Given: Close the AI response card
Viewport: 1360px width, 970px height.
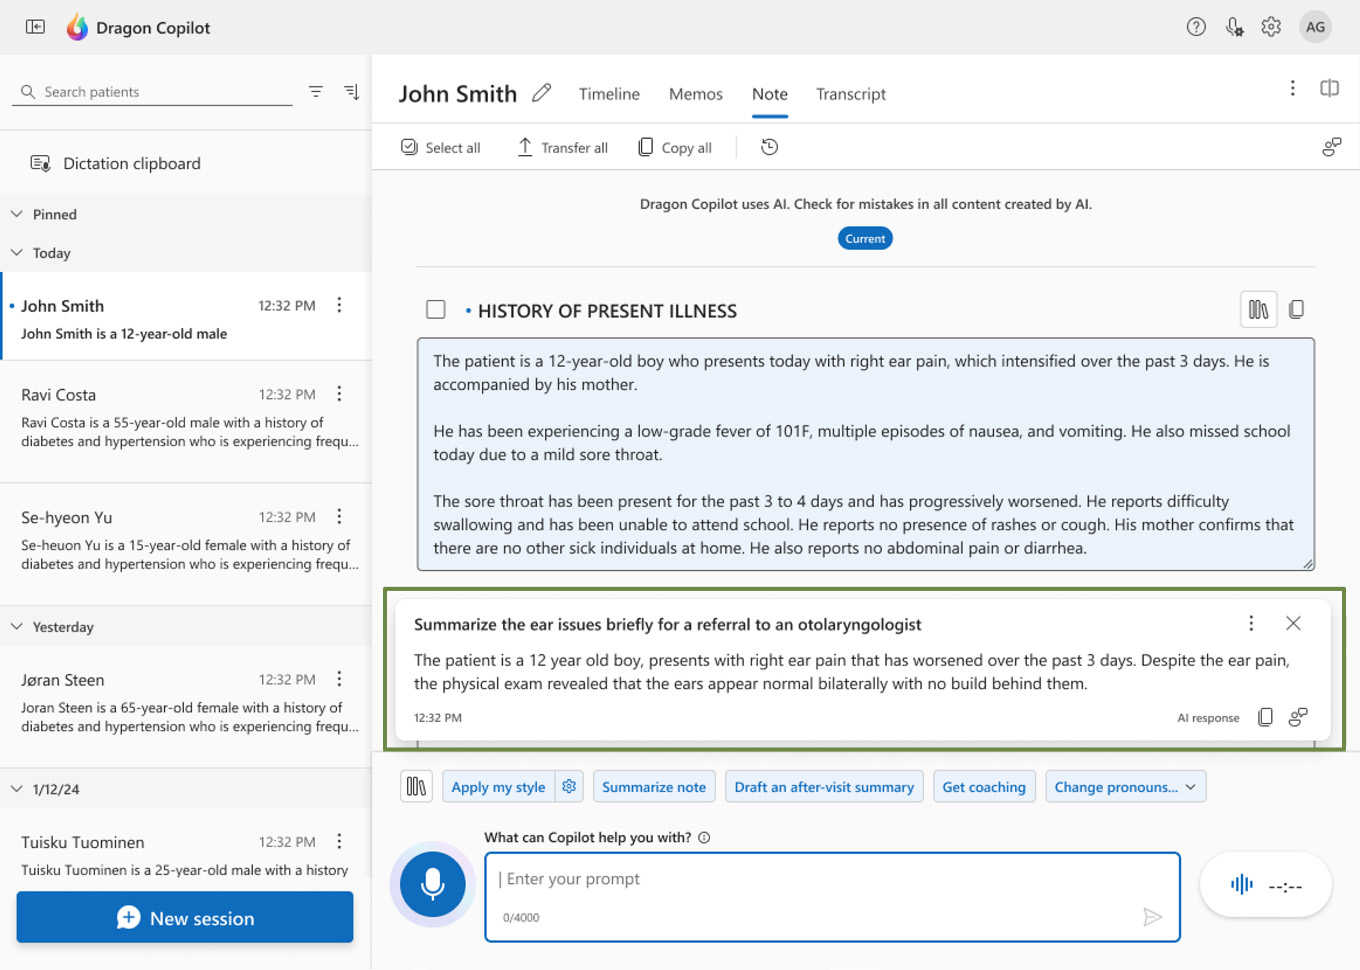Looking at the screenshot, I should (1293, 623).
